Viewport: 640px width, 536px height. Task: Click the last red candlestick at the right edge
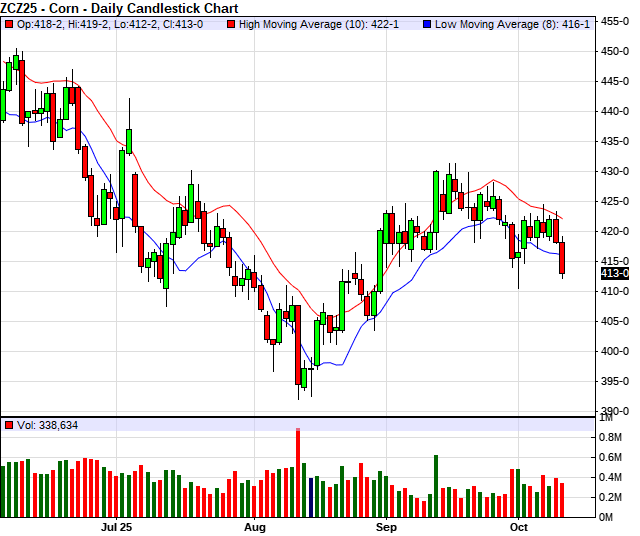(x=562, y=258)
